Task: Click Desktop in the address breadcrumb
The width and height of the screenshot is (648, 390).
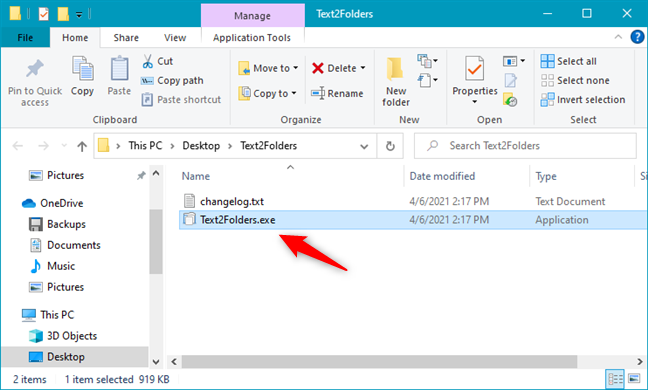Action: point(201,145)
